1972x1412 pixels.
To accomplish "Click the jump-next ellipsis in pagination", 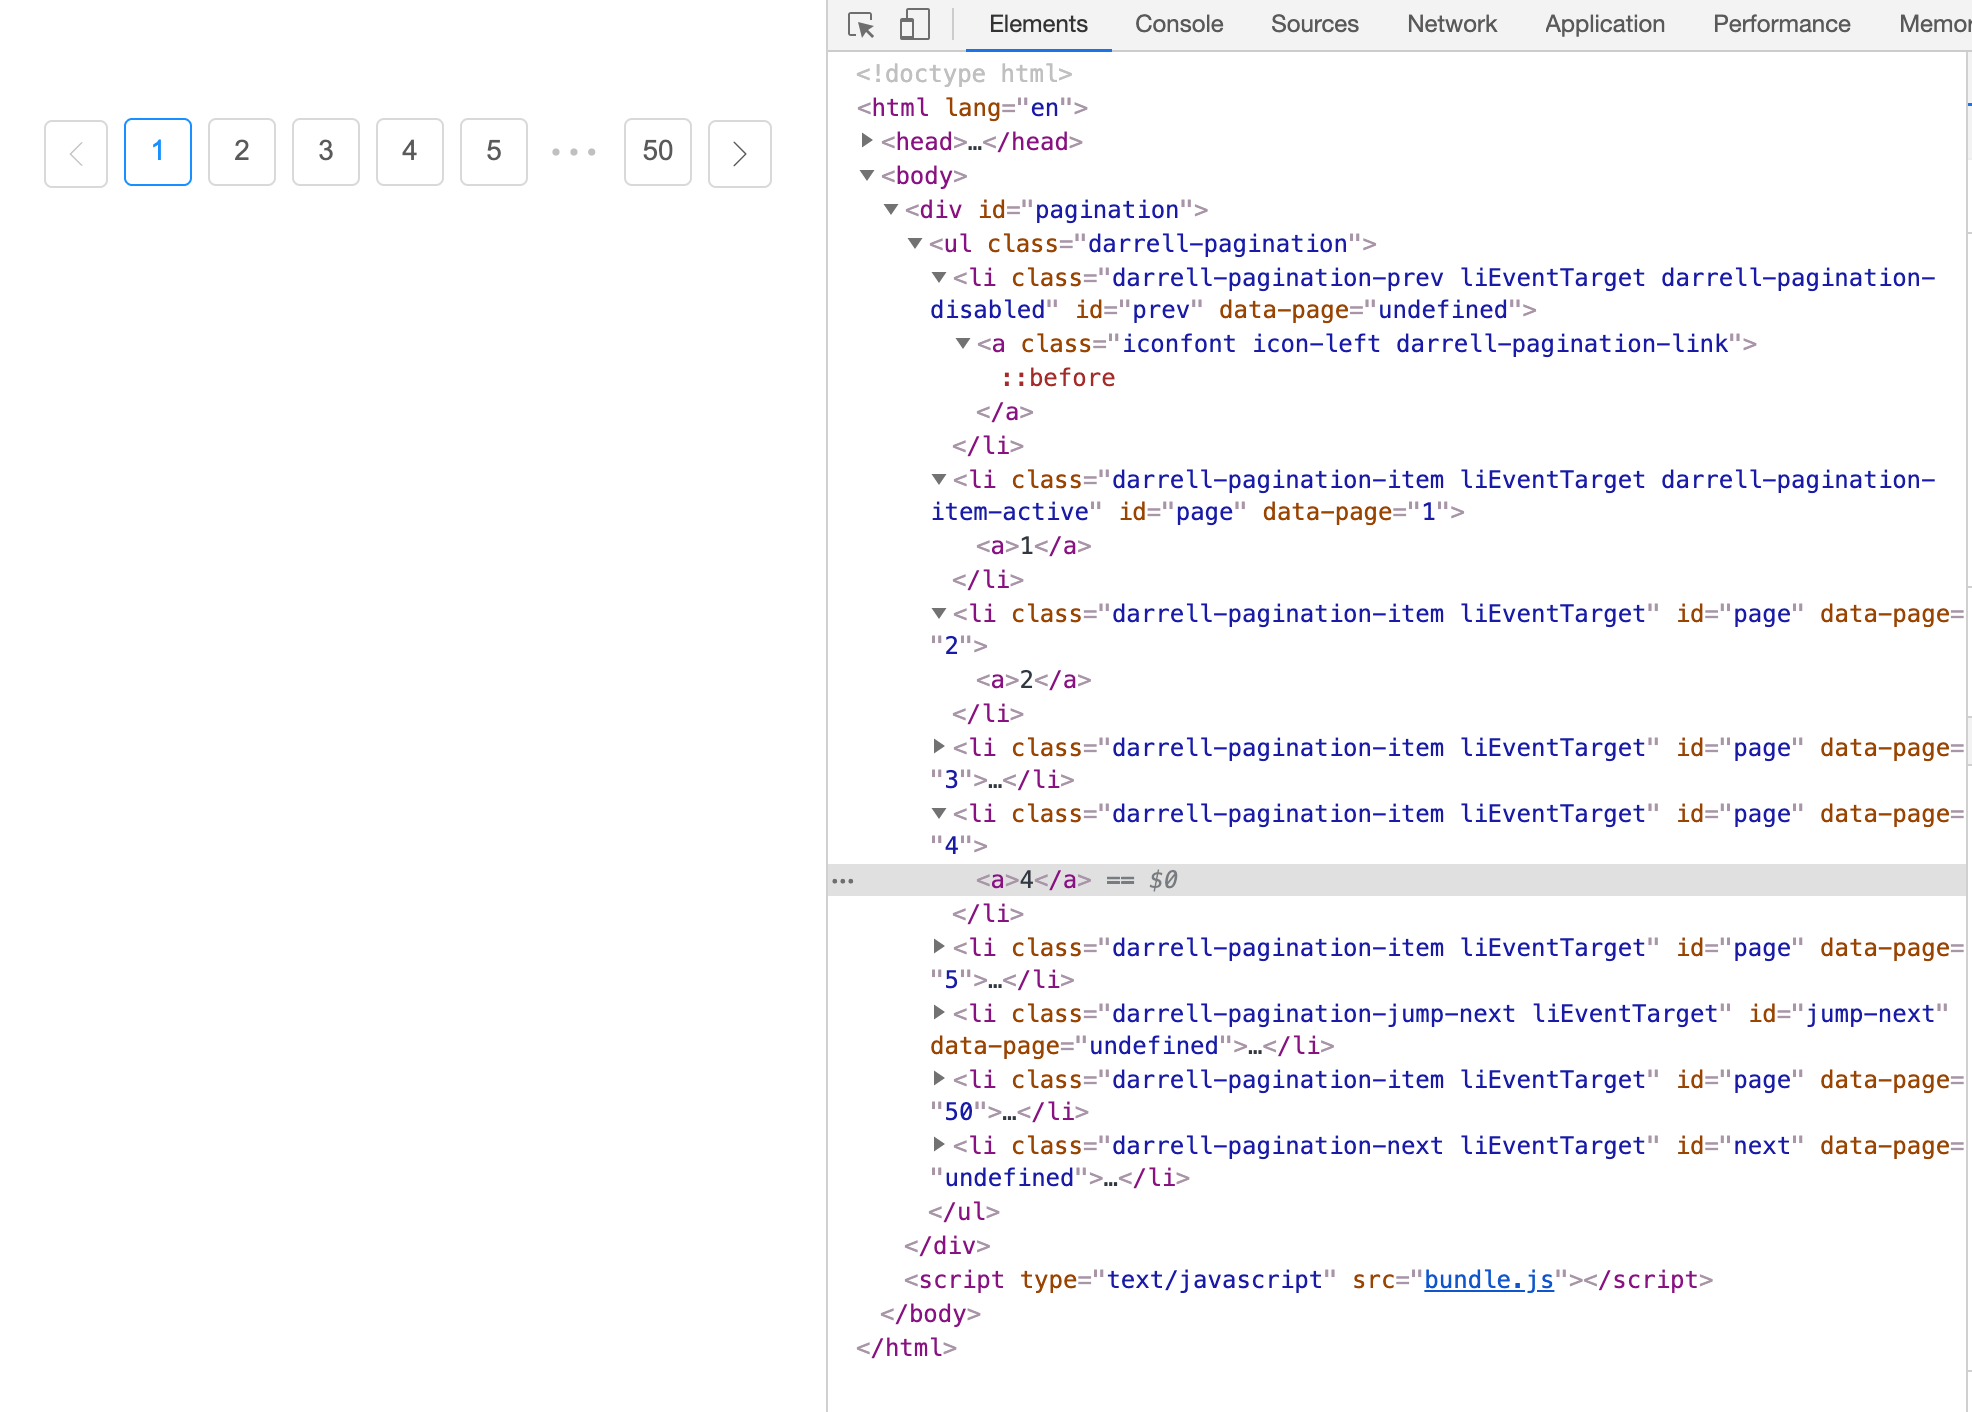I will pos(574,152).
